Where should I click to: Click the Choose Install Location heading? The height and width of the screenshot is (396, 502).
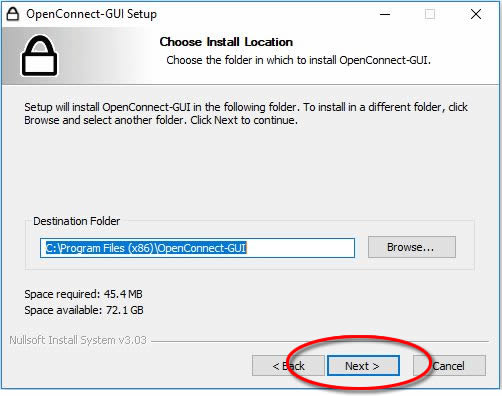point(226,42)
